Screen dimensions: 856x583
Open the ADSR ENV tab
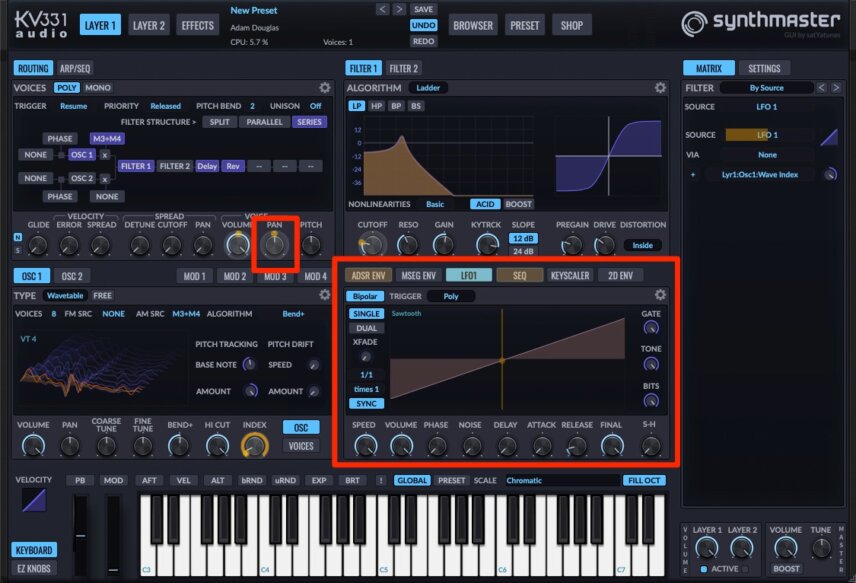[368, 276]
